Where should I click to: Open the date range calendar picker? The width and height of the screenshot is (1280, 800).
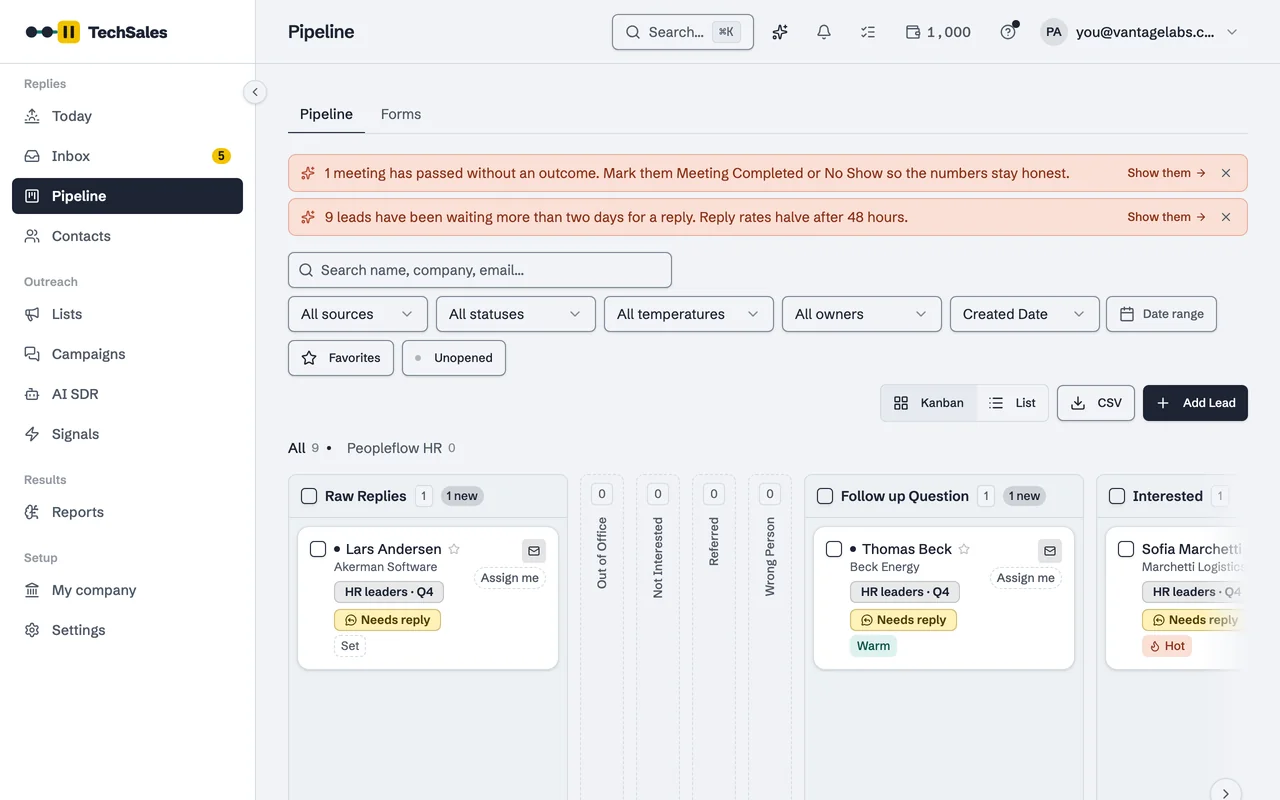[x=1161, y=314]
